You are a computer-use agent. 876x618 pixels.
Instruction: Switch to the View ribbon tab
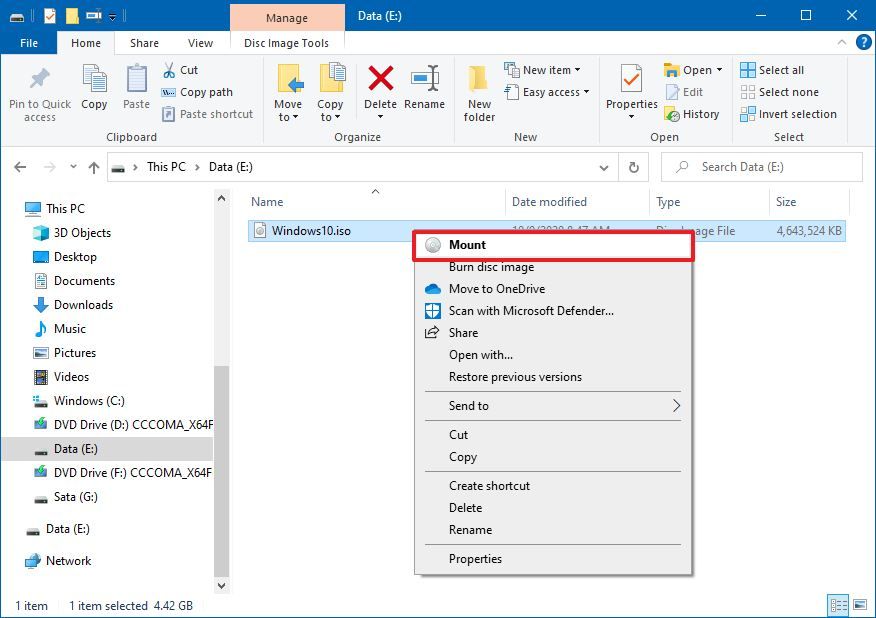click(200, 43)
